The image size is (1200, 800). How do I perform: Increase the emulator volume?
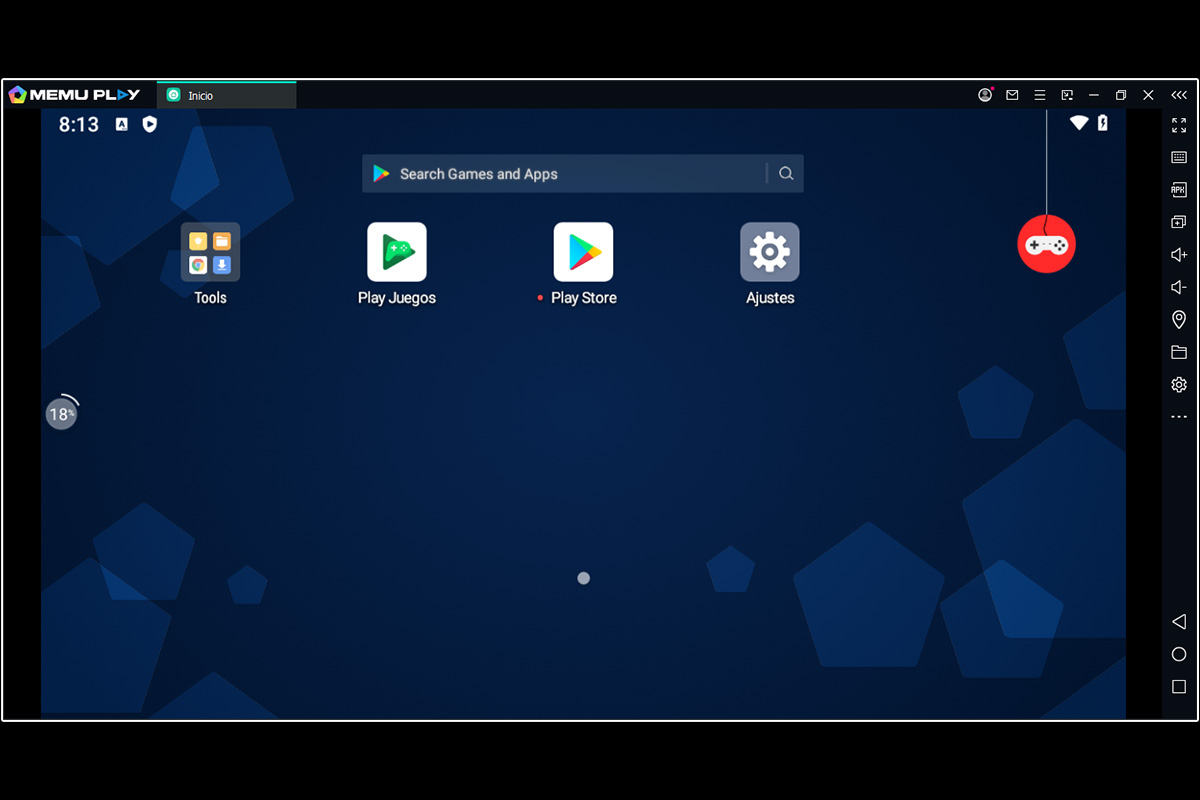tap(1179, 255)
